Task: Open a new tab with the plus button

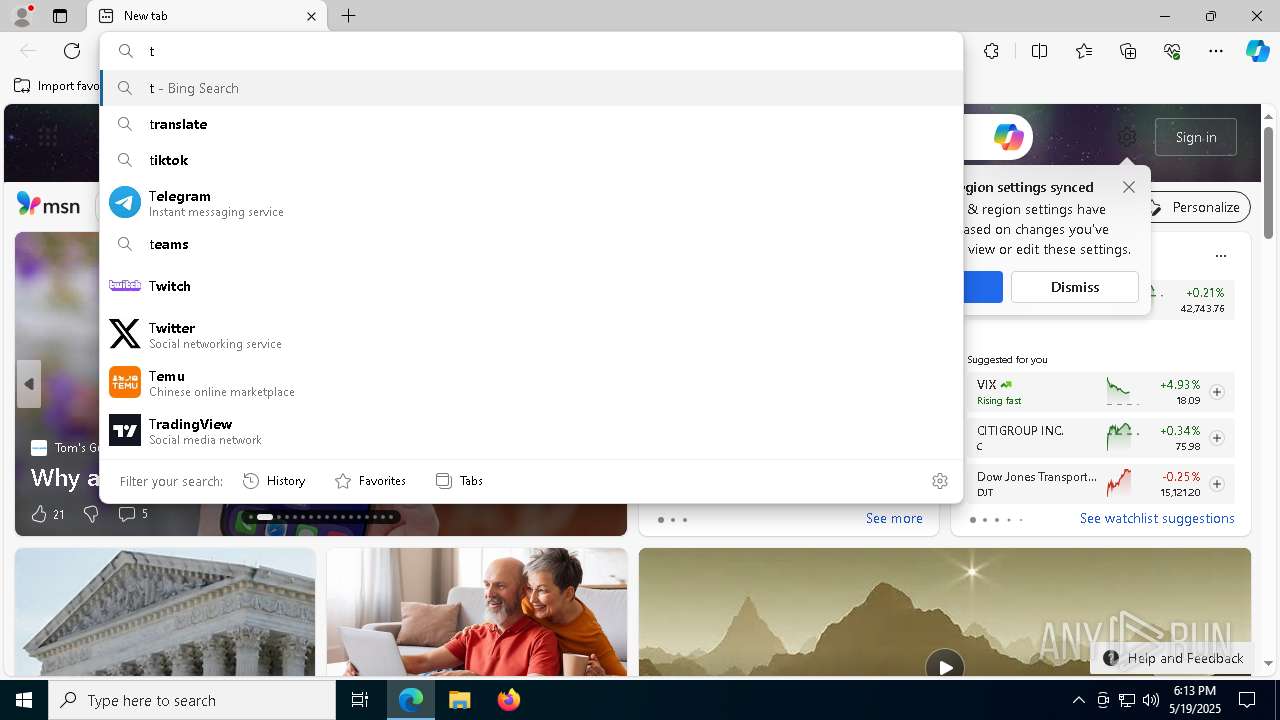Action: [348, 16]
